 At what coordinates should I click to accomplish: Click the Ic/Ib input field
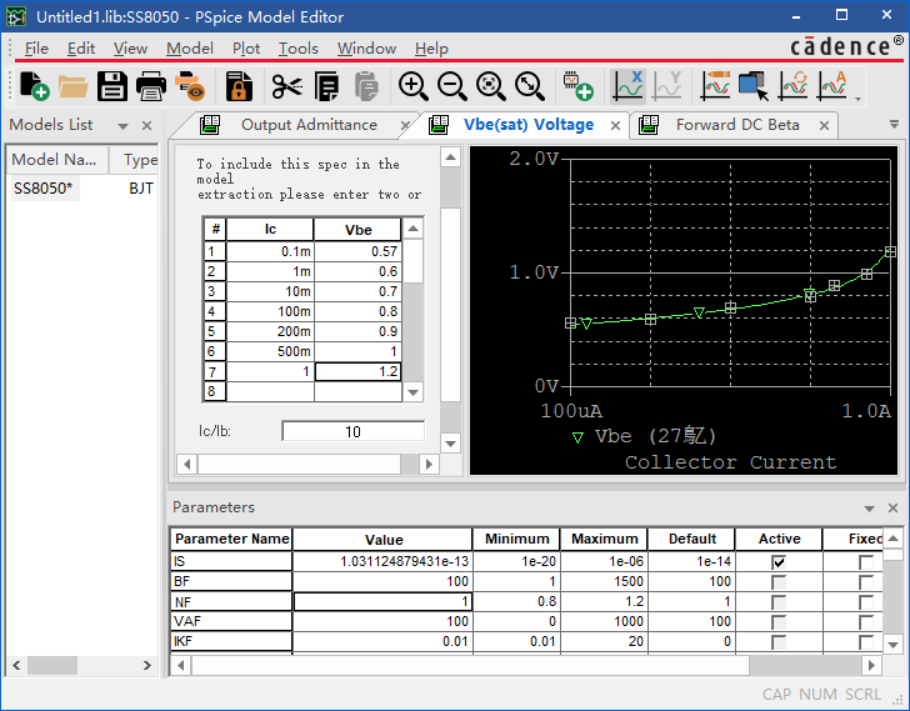(x=353, y=432)
